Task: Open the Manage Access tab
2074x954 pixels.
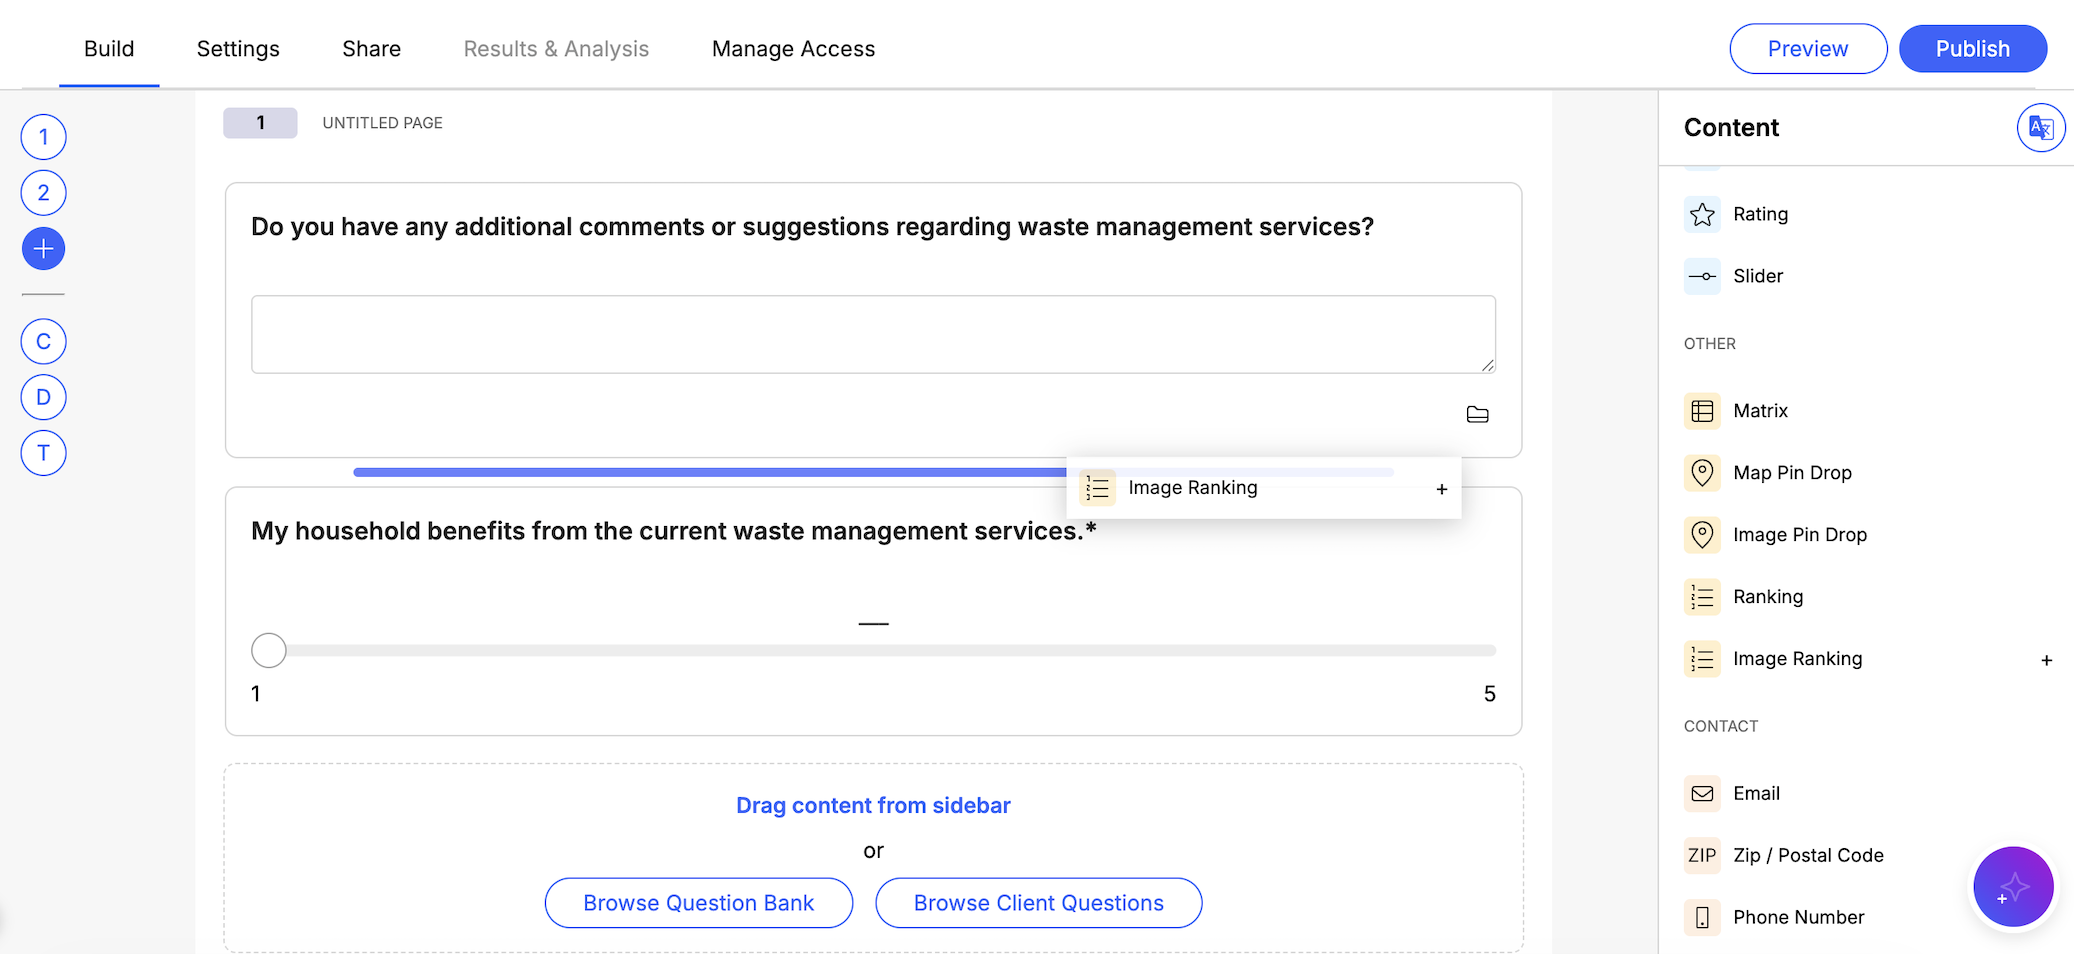Action: pos(793,49)
